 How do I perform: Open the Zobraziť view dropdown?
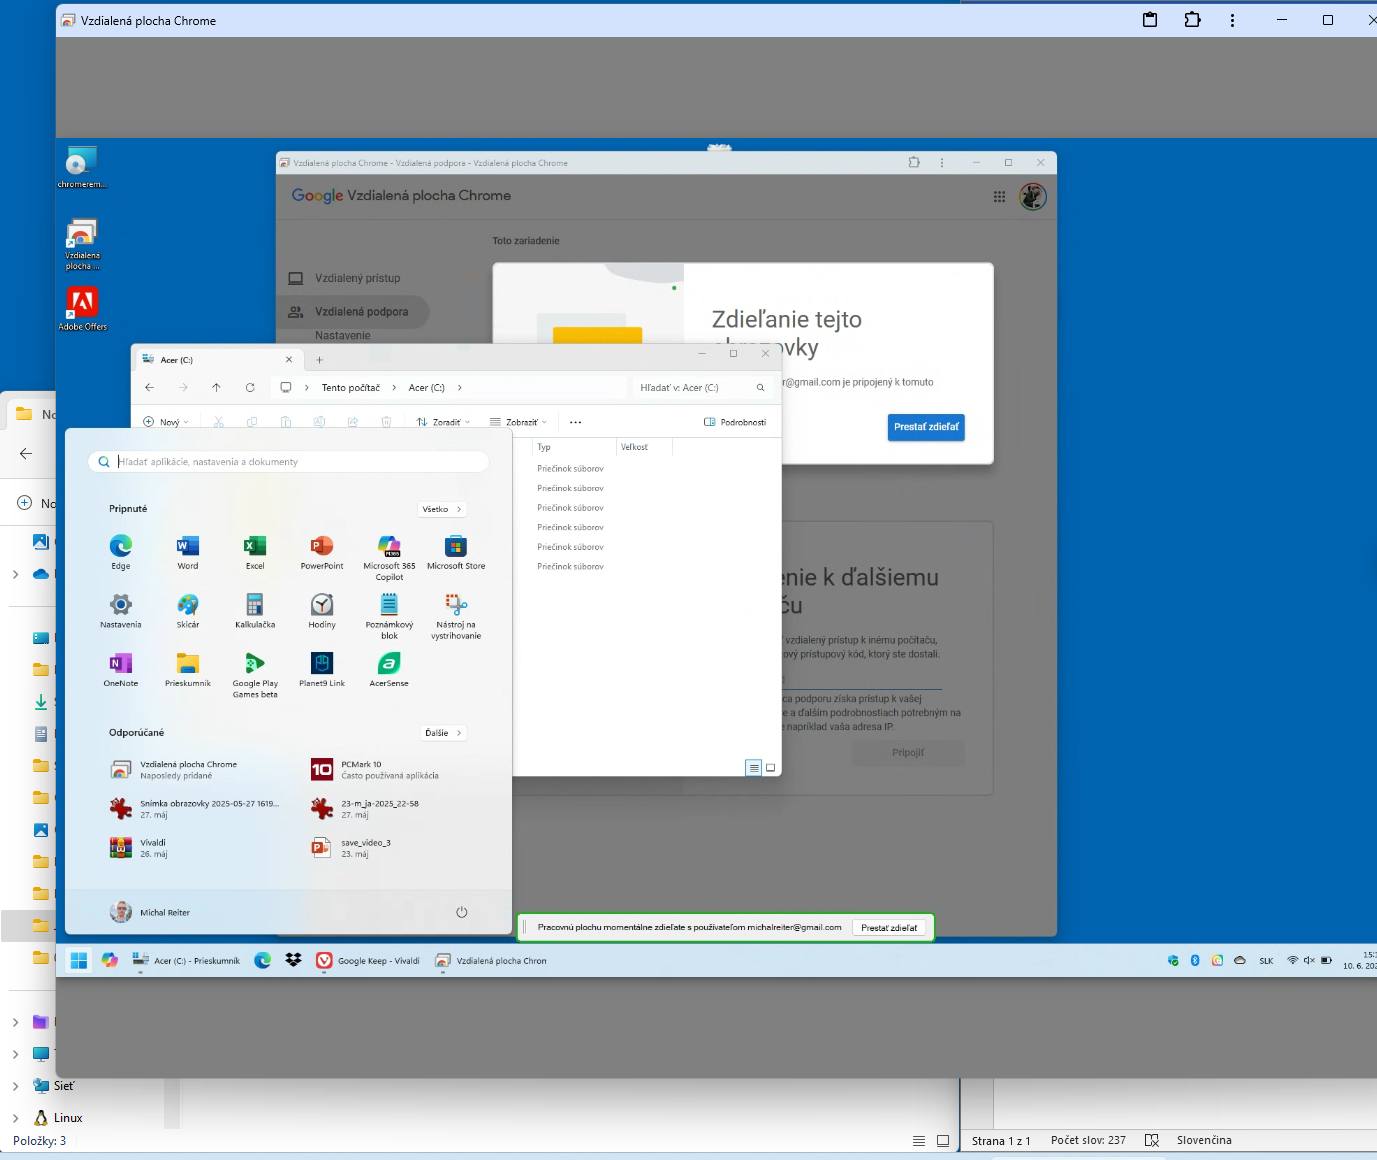(x=518, y=422)
